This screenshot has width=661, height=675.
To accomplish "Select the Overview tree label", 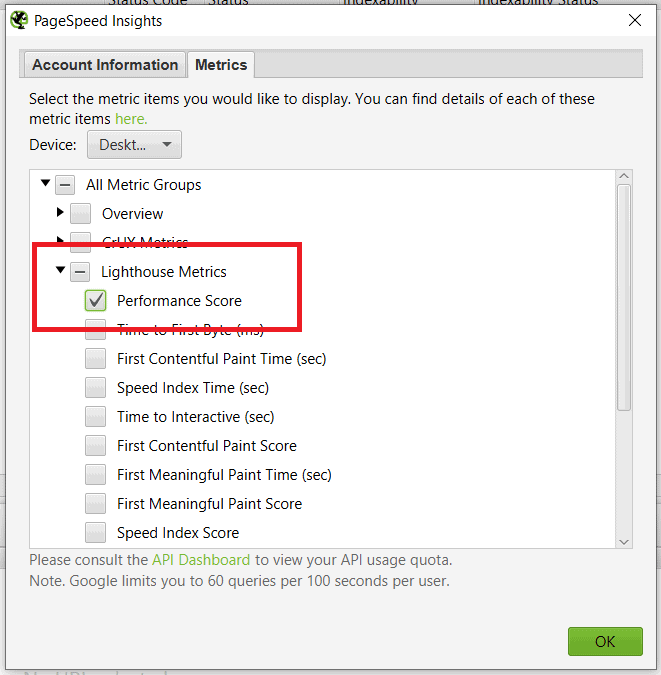I will click(x=133, y=214).
